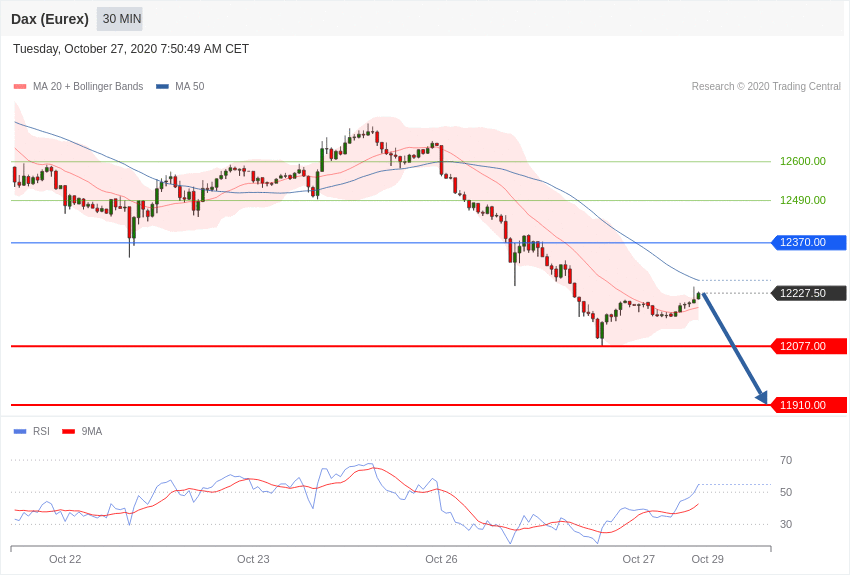
Task: Toggle the RSI legend label
Action: [x=41, y=432]
